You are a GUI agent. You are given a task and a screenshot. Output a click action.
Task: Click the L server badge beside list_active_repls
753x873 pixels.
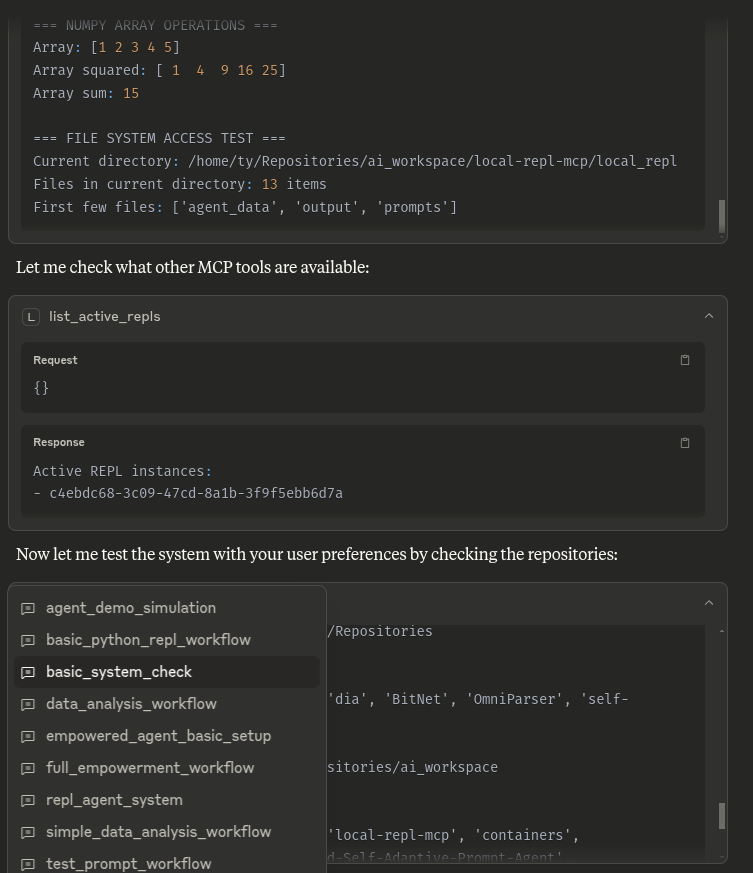tap(31, 316)
